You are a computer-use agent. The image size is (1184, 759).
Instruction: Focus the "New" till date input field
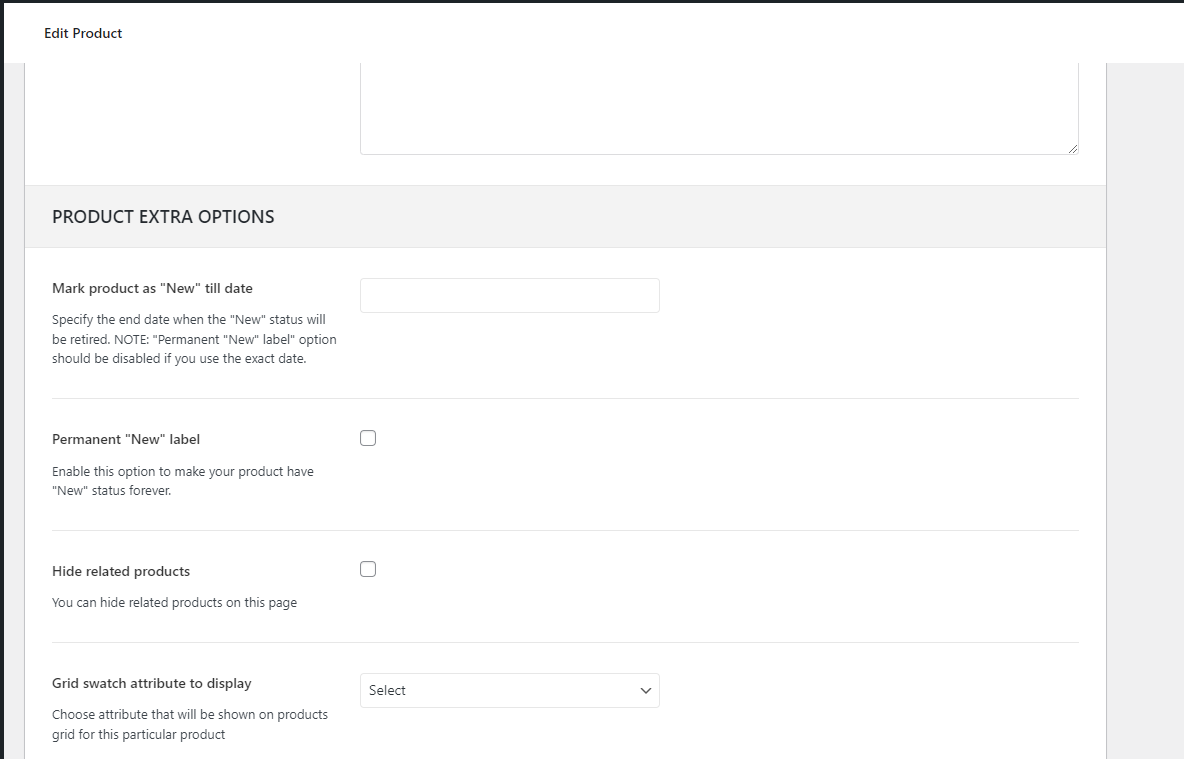coord(509,296)
